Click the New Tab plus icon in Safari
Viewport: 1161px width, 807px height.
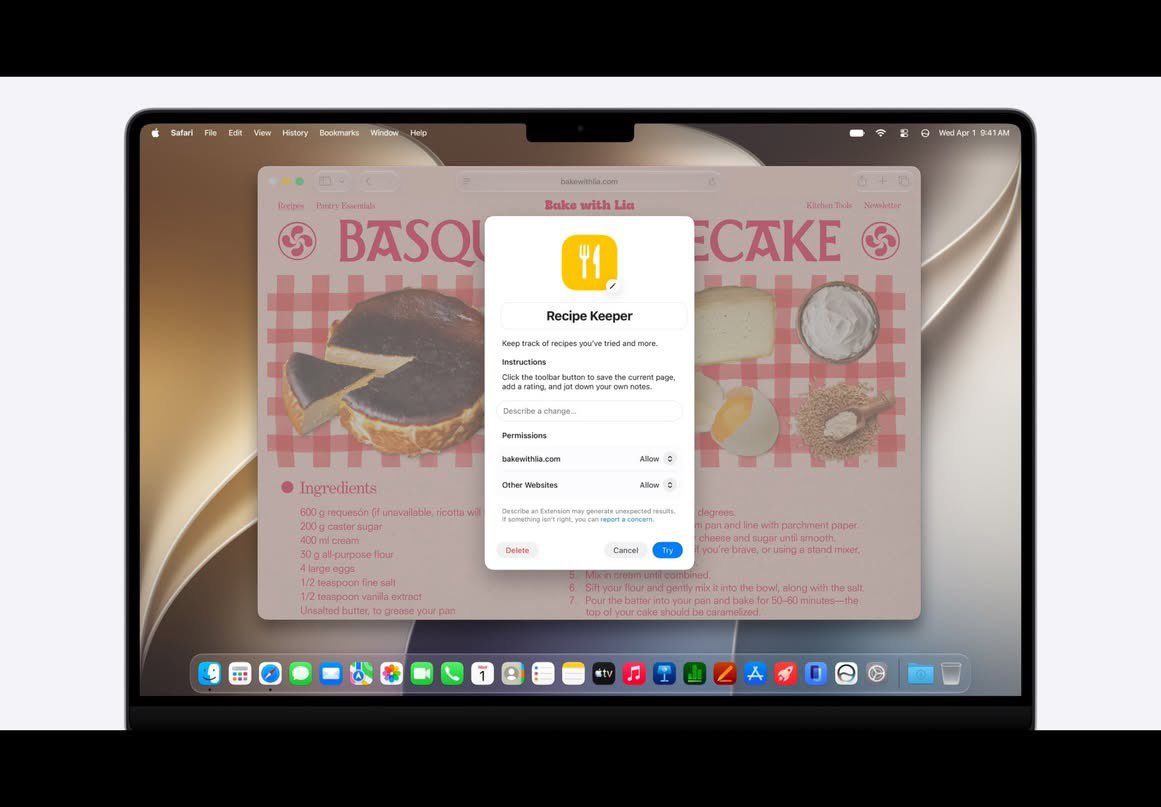click(x=883, y=181)
